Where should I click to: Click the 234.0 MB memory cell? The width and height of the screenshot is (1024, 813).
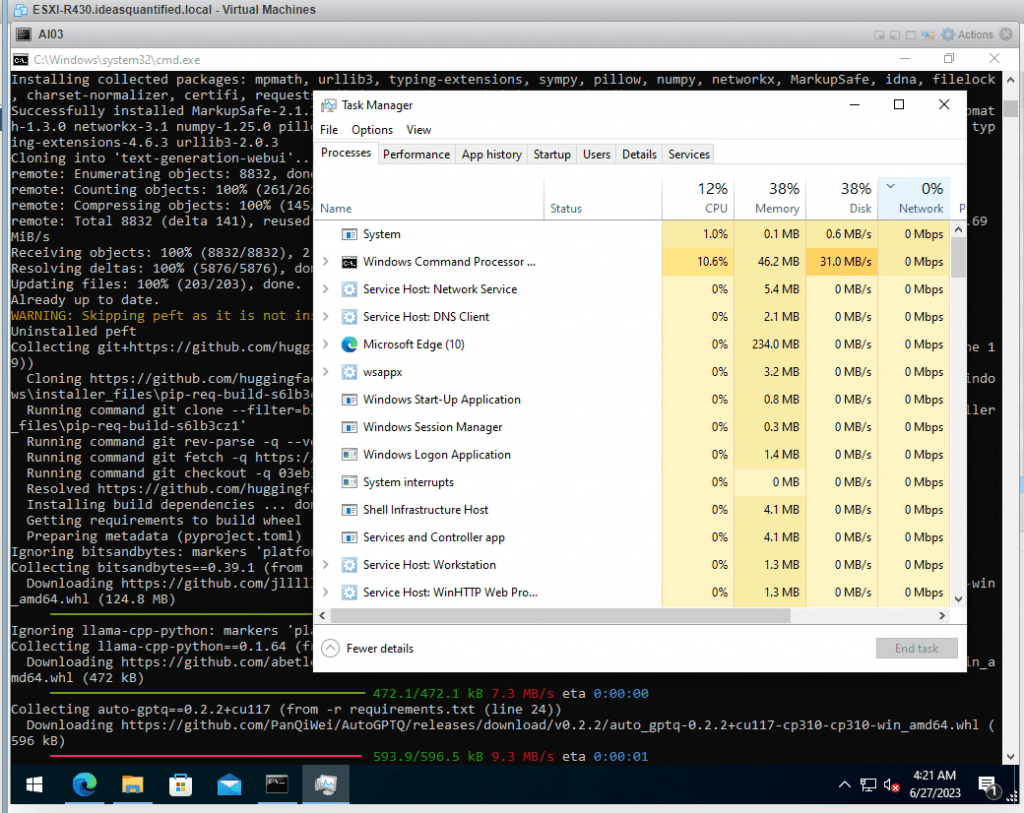(x=770, y=344)
